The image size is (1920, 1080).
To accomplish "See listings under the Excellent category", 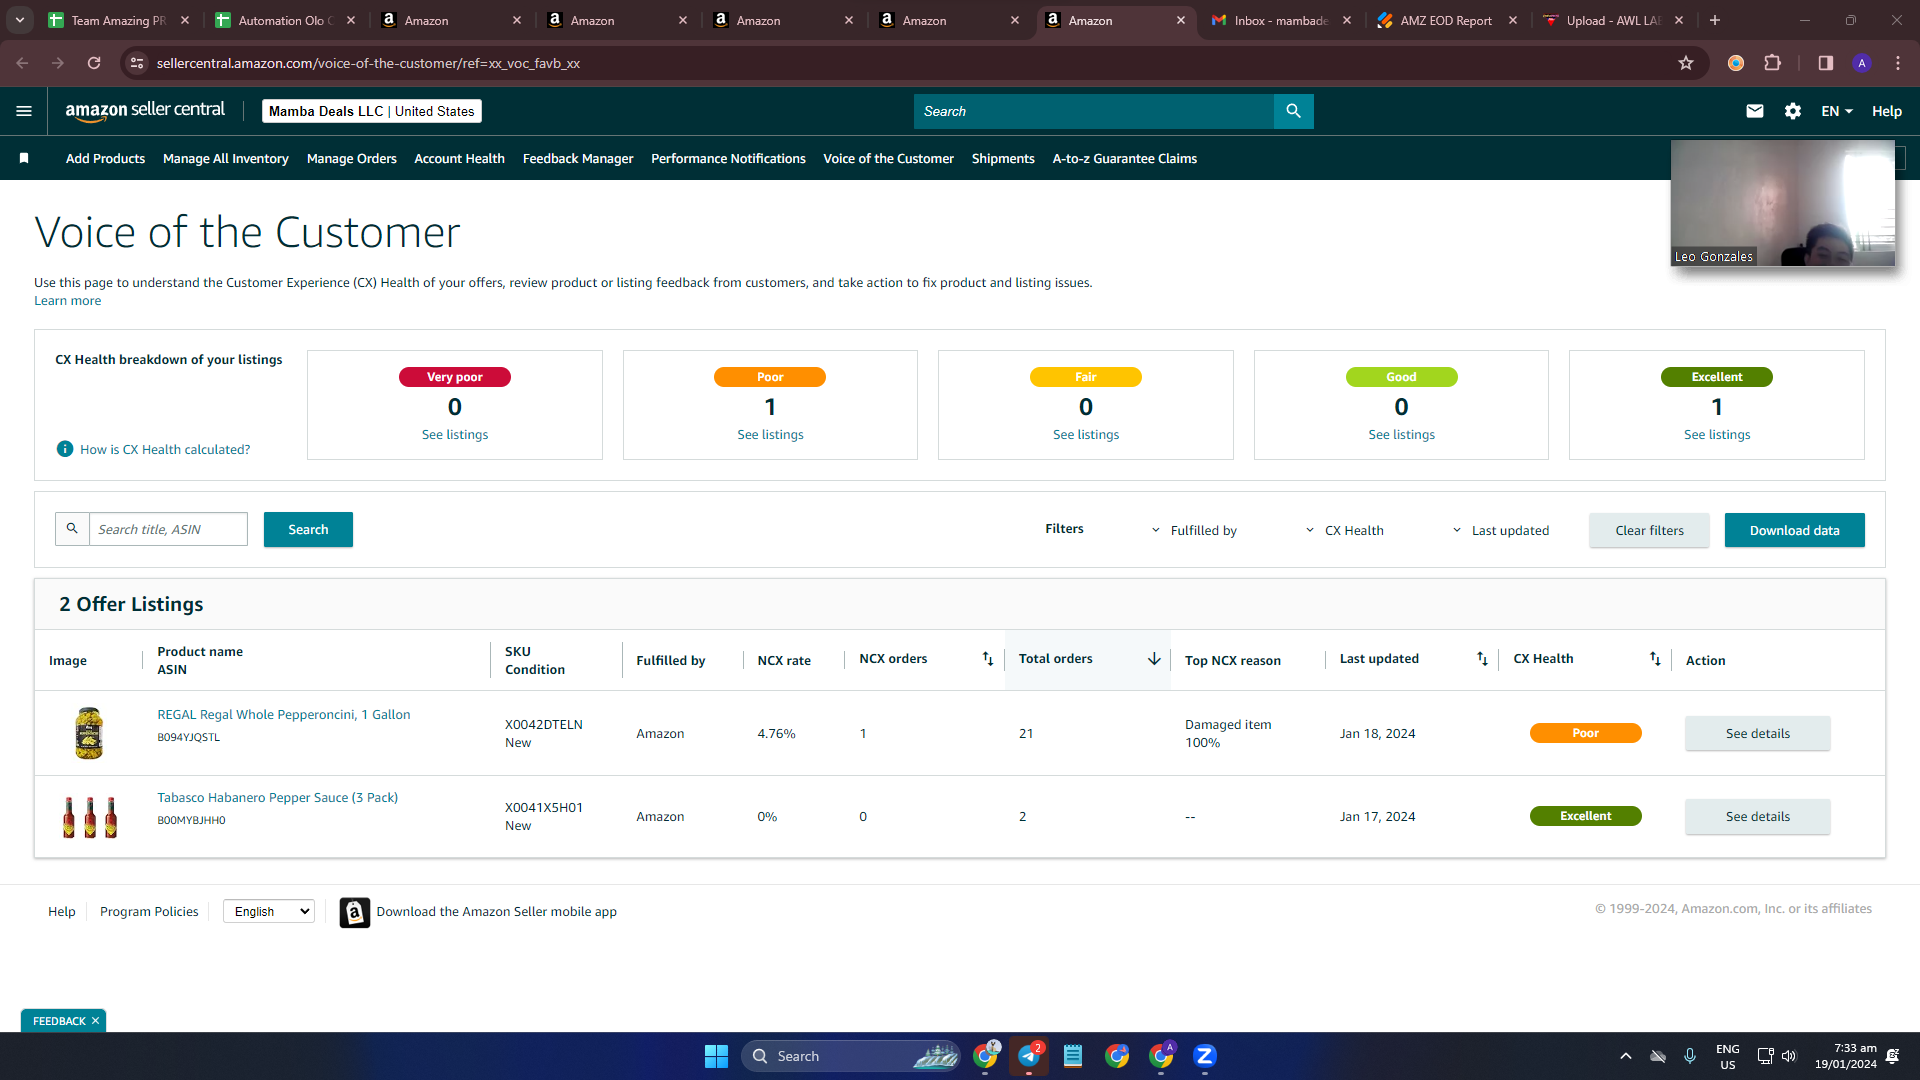I will [x=1717, y=435].
